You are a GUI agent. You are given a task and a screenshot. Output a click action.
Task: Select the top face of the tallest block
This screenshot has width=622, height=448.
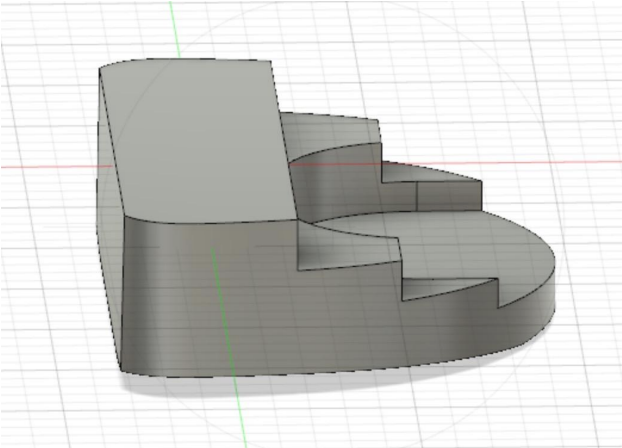coord(200,140)
